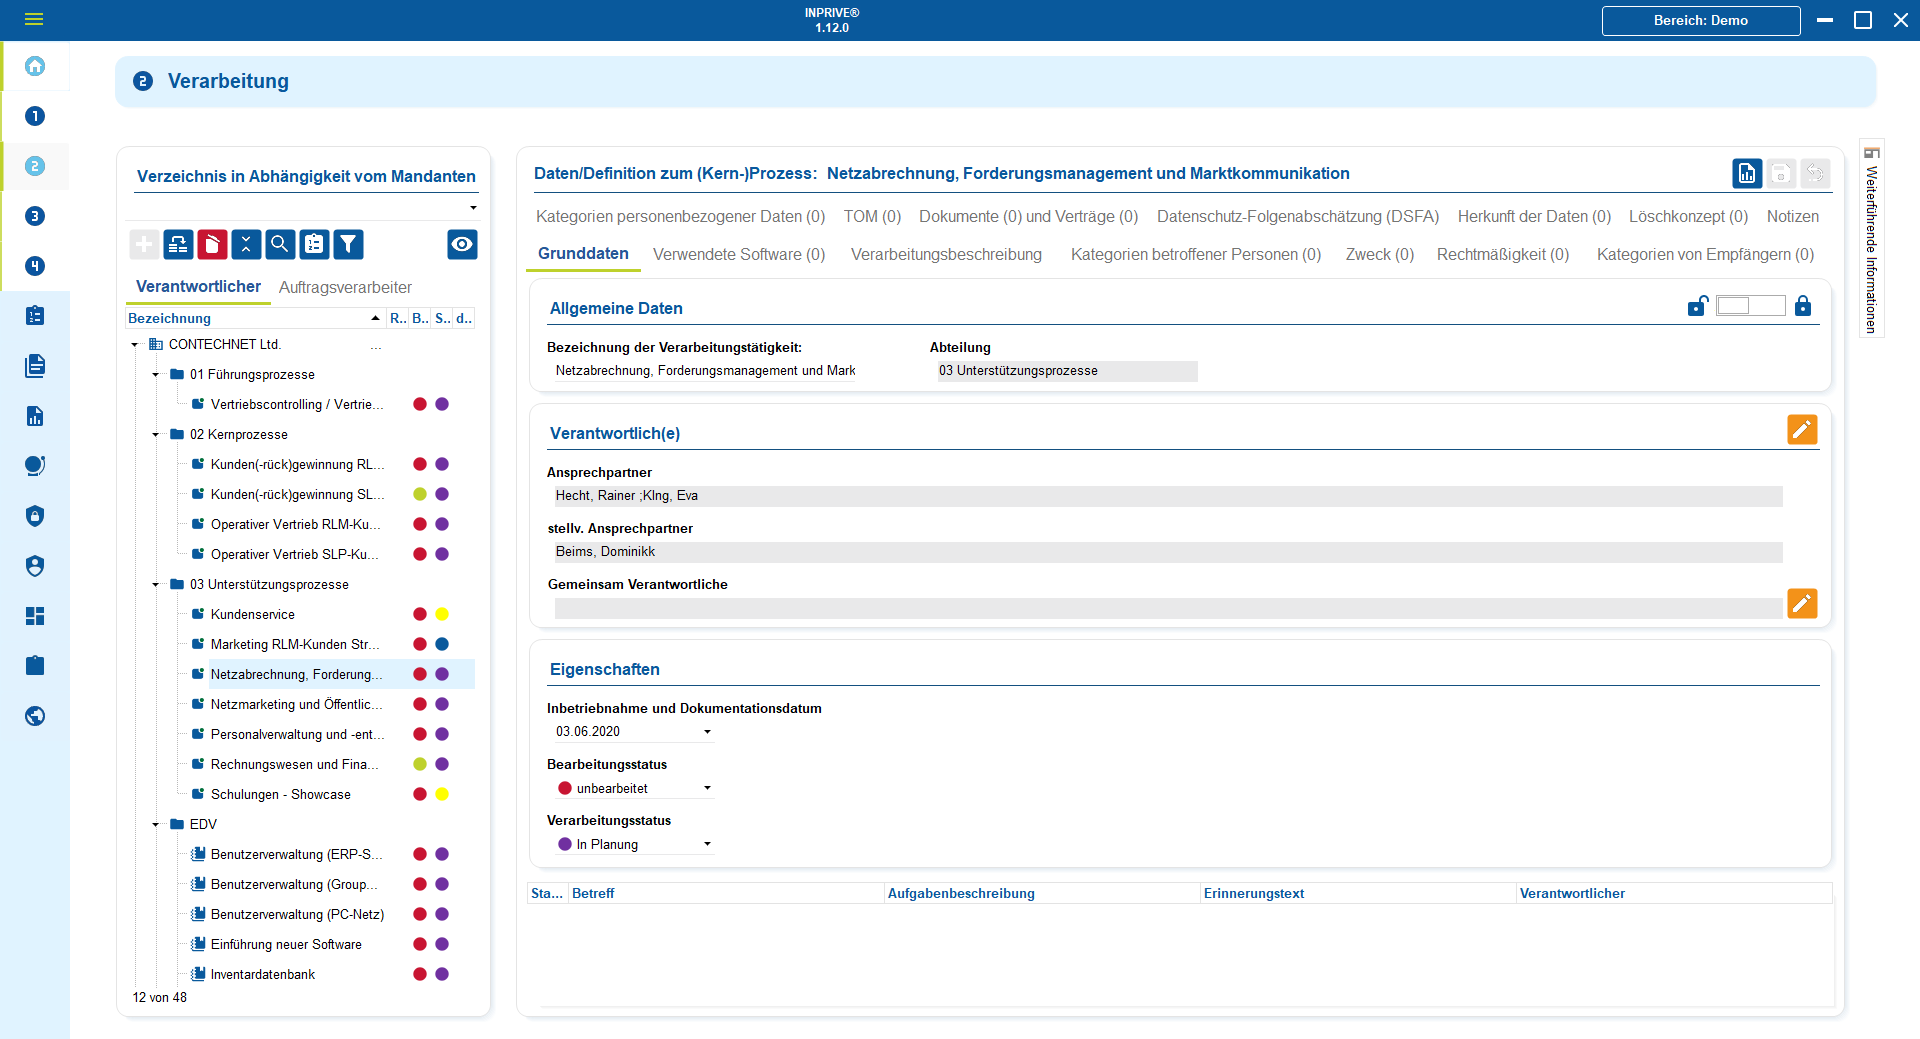Click the closed padlock icon
The image size is (1920, 1039).
1802,306
